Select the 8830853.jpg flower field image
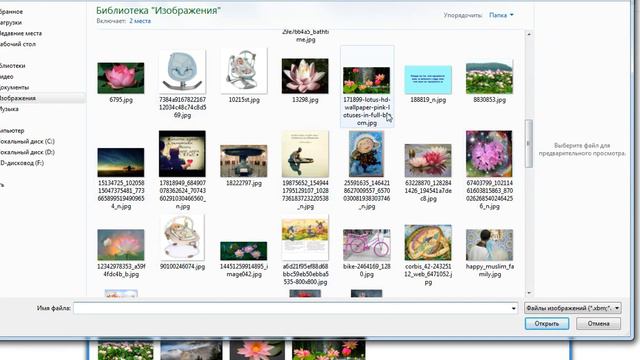Viewport: 640px width, 360px height. [x=489, y=78]
